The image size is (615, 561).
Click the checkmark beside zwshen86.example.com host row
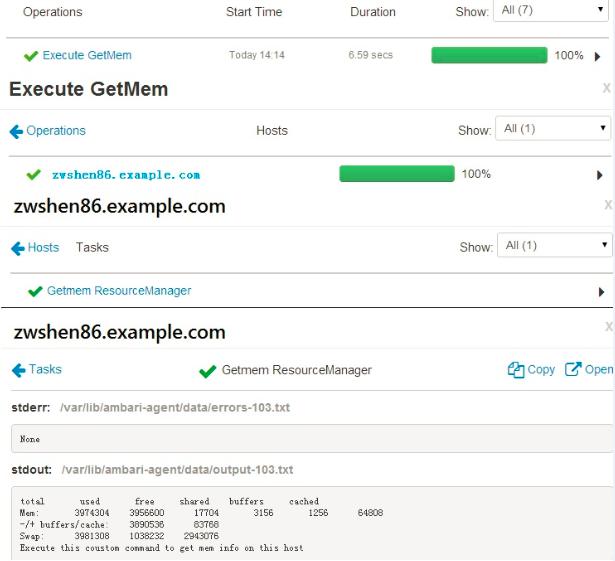[x=33, y=174]
